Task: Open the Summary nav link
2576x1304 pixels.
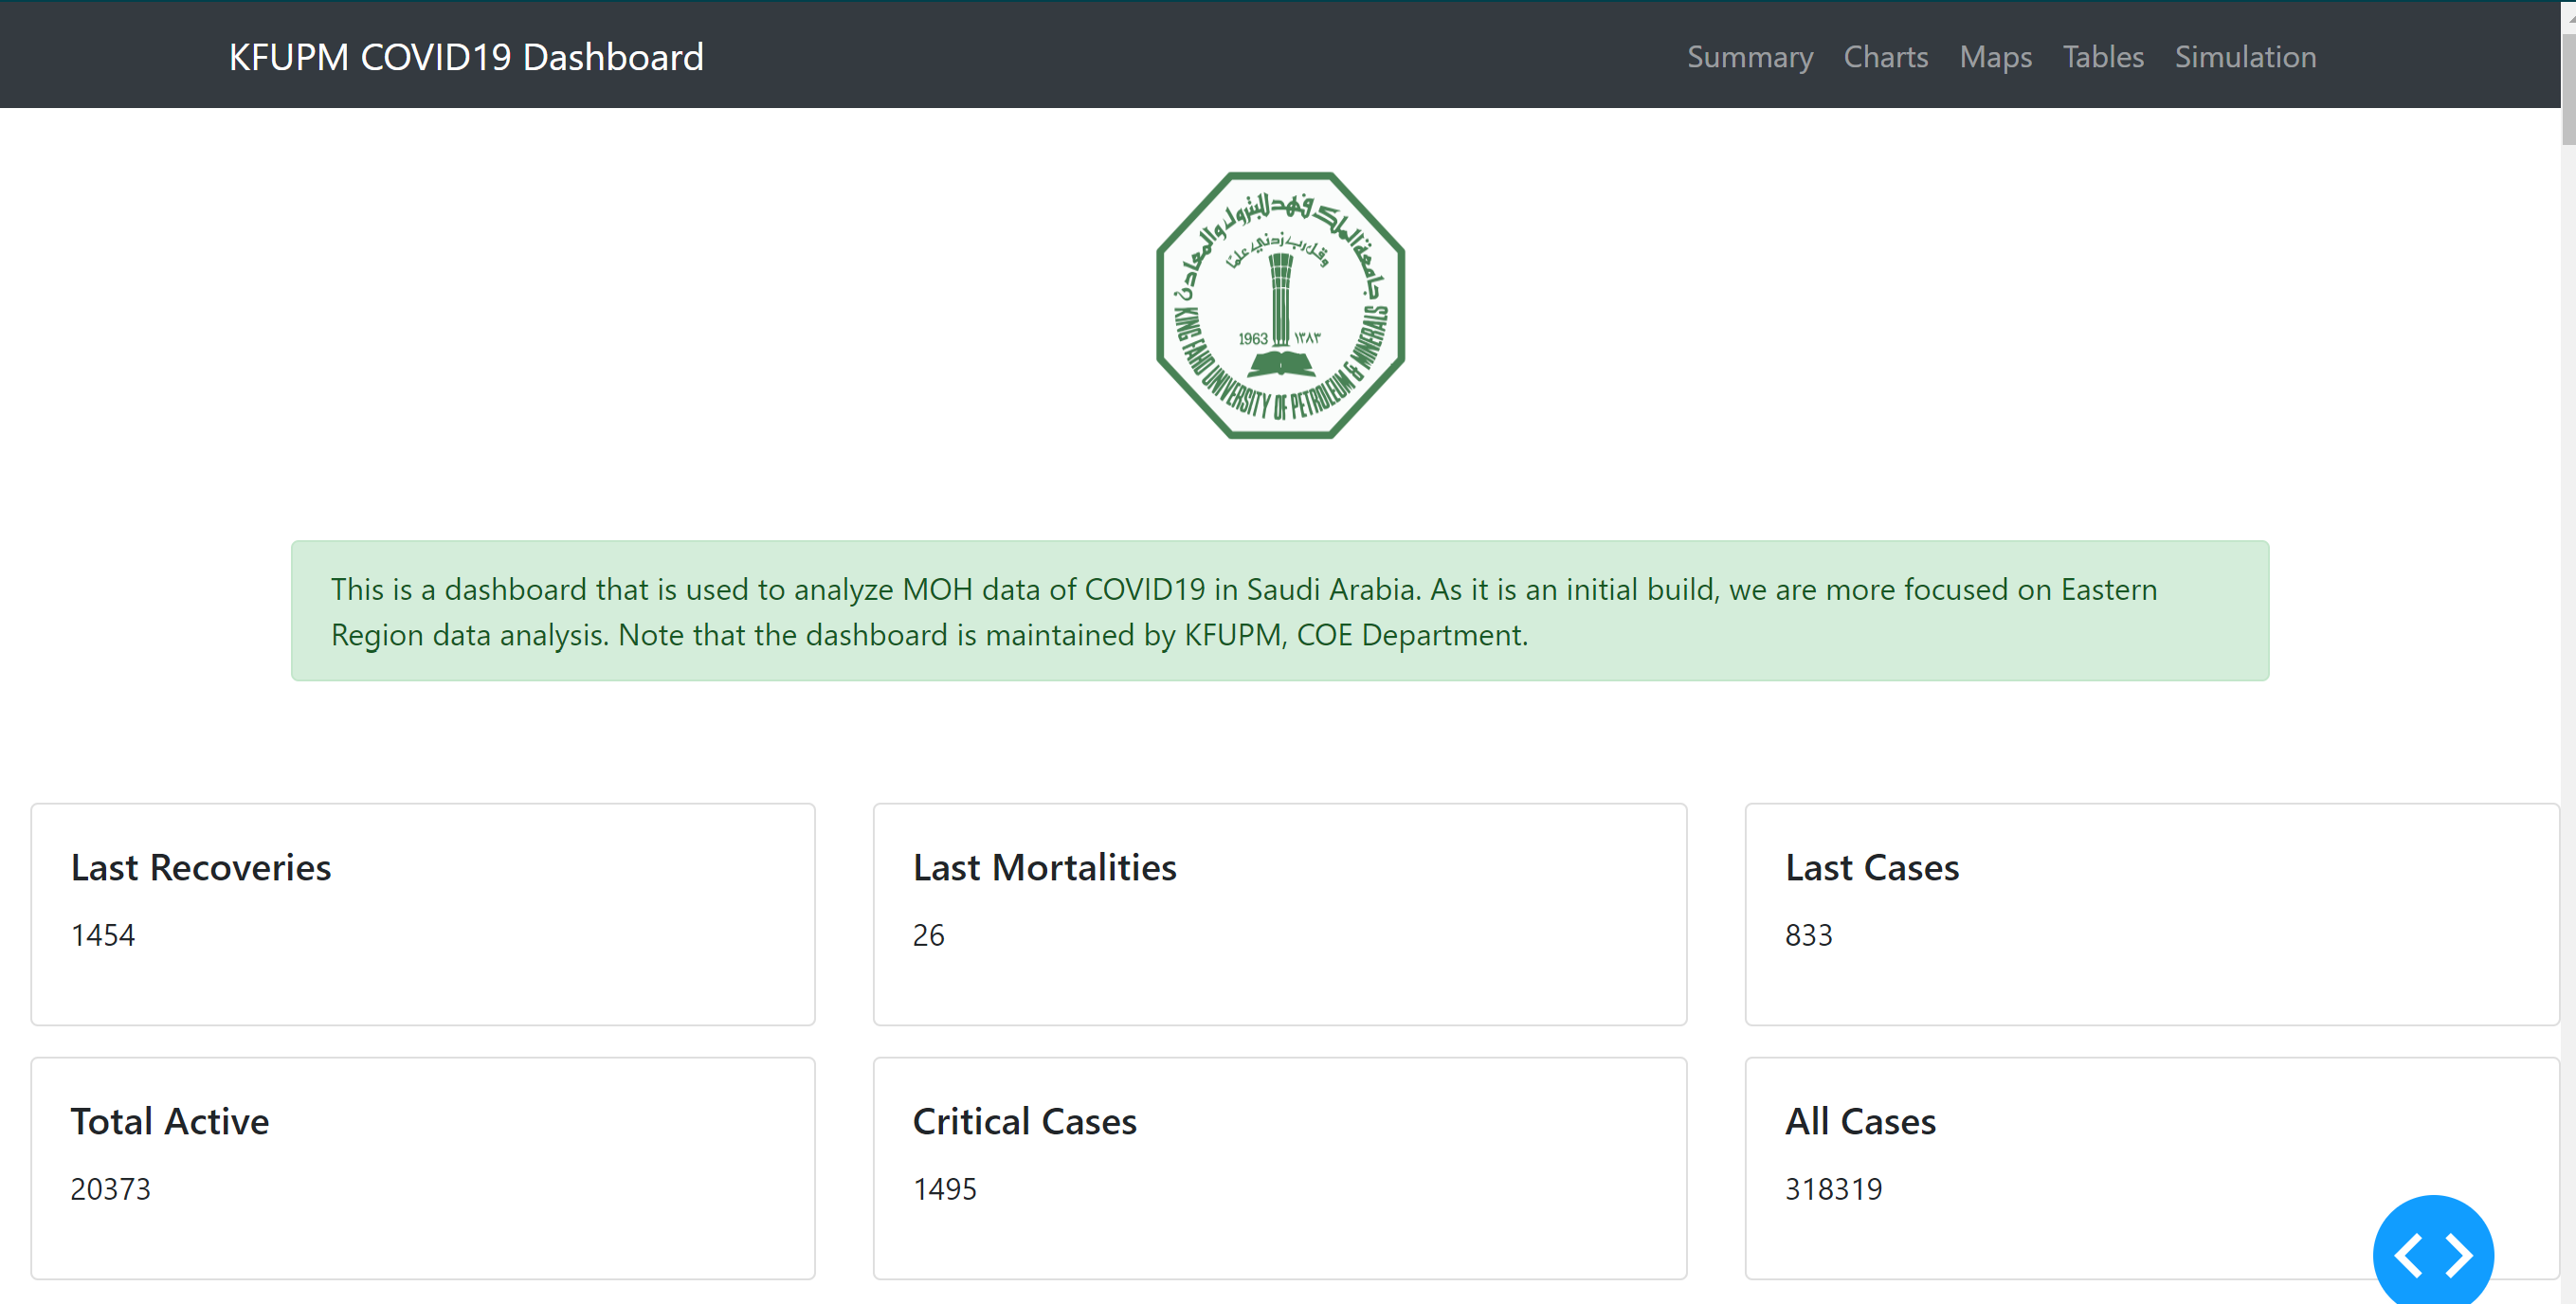Action: pyautogui.click(x=1749, y=57)
